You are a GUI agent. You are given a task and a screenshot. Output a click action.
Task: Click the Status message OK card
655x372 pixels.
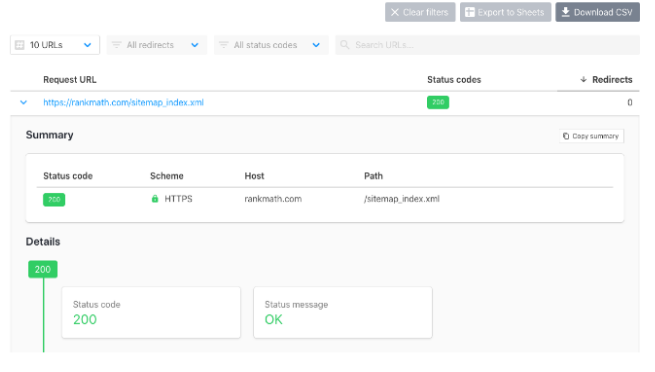click(343, 312)
